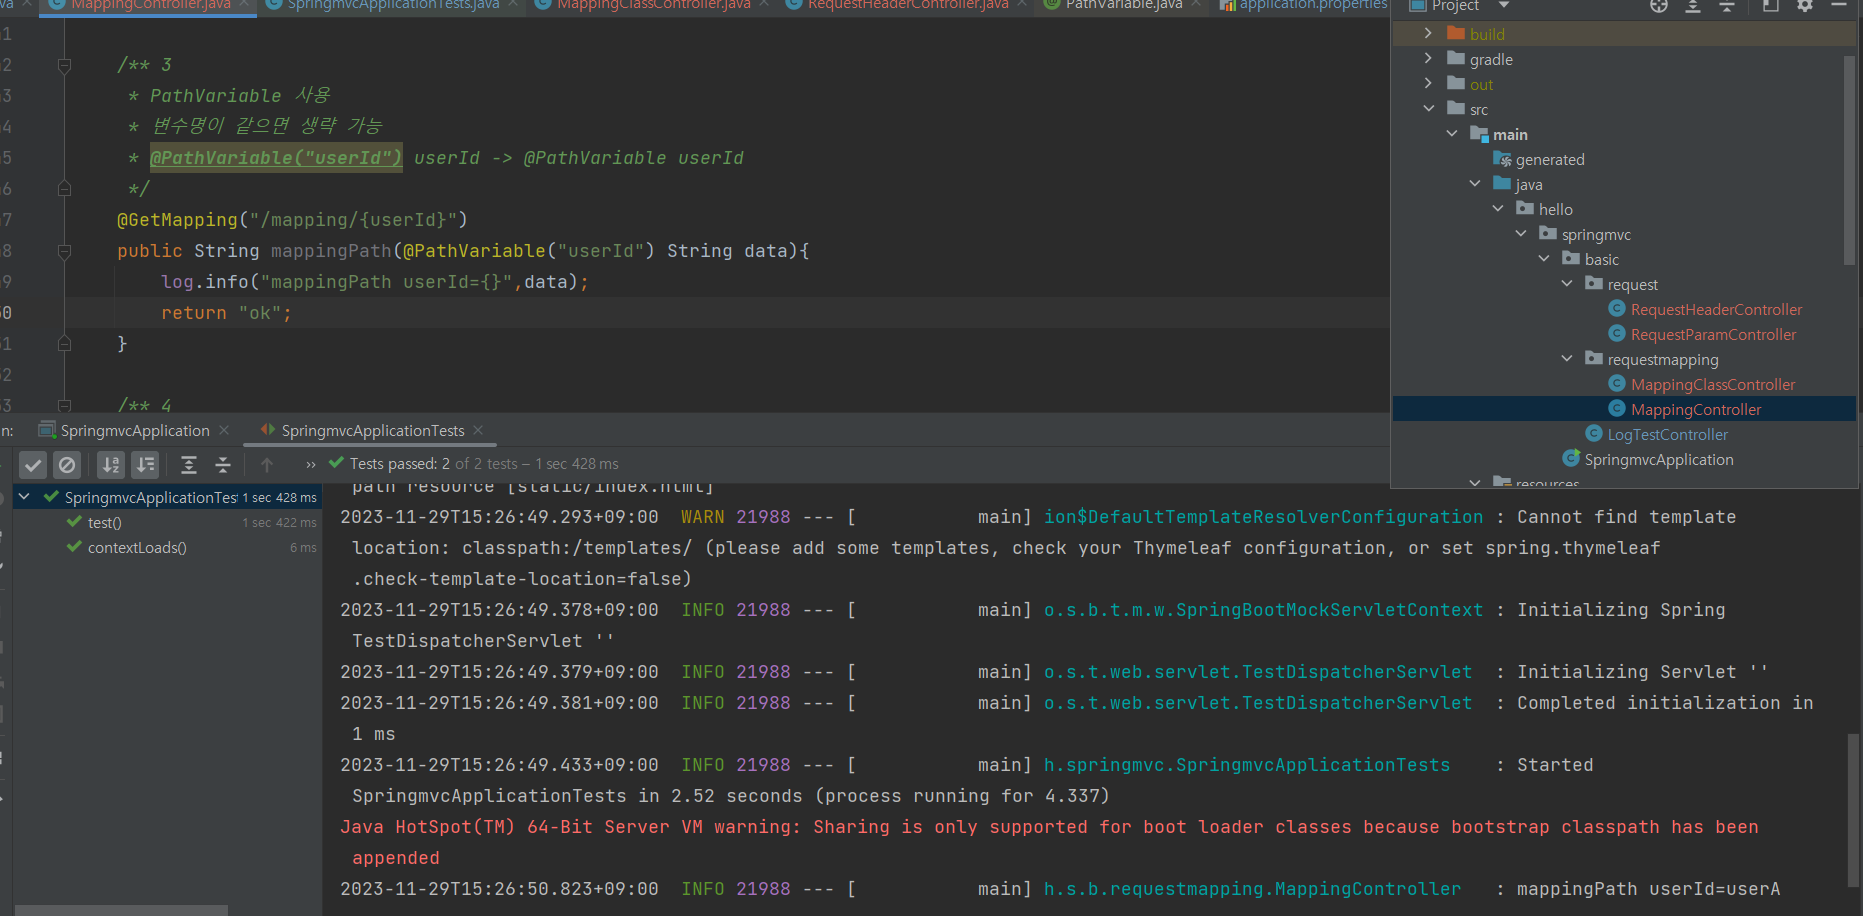Image resolution: width=1863 pixels, height=916 pixels.
Task: Close SpringmvcApplication run tab
Action: [x=224, y=430]
